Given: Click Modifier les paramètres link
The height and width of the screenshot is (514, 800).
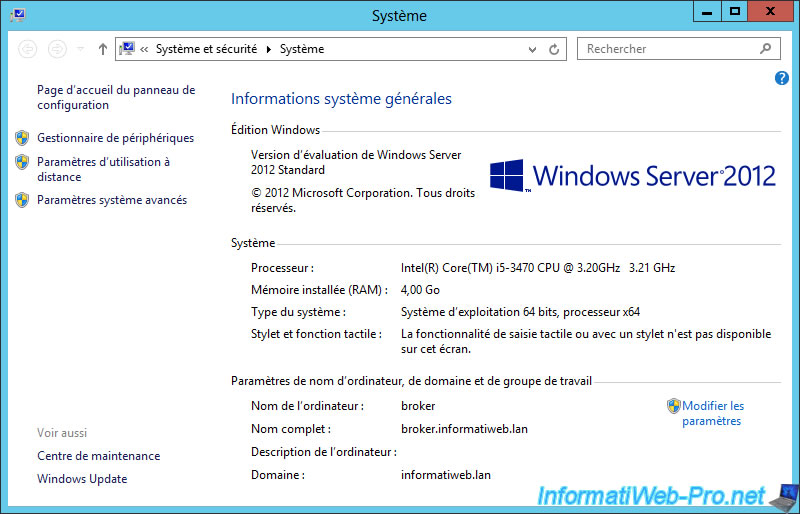Looking at the screenshot, I should [x=713, y=413].
